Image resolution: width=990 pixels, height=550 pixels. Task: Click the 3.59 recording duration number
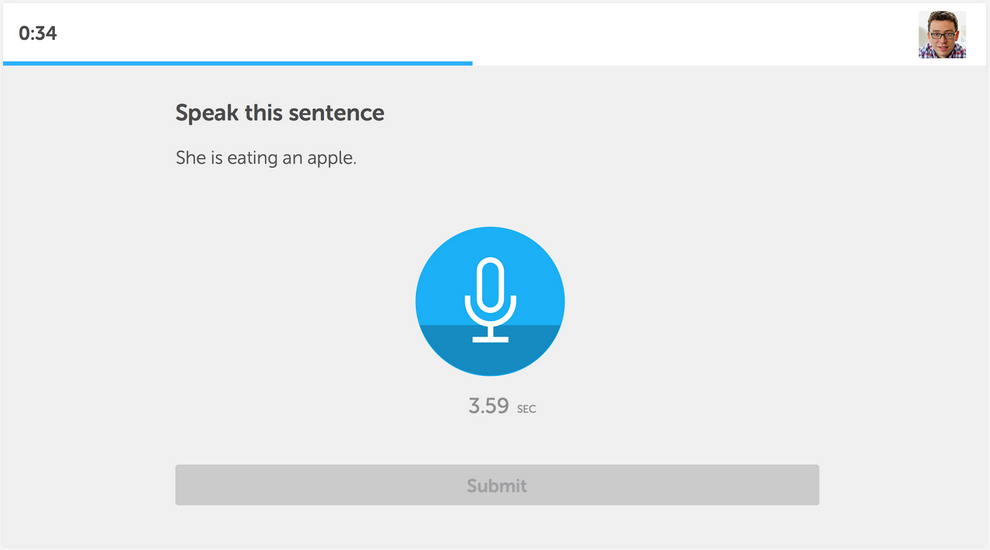(489, 406)
